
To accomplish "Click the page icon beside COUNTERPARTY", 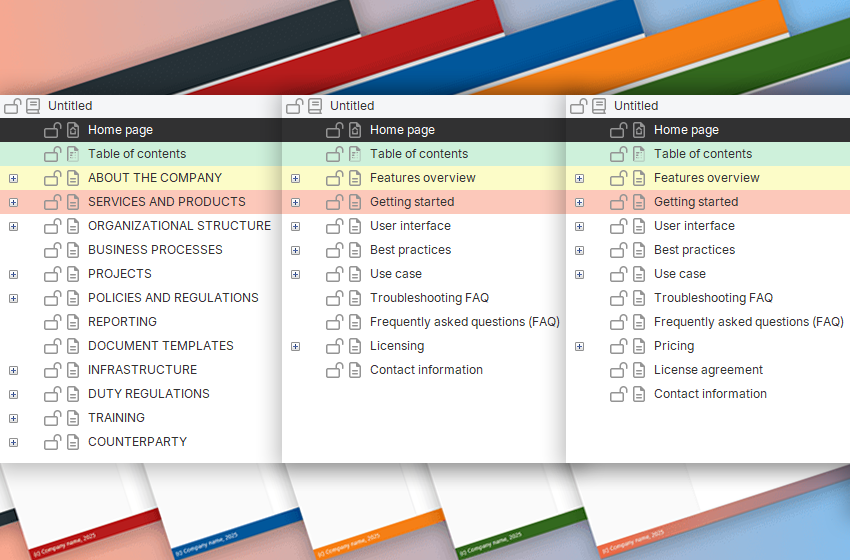I will [x=73, y=442].
